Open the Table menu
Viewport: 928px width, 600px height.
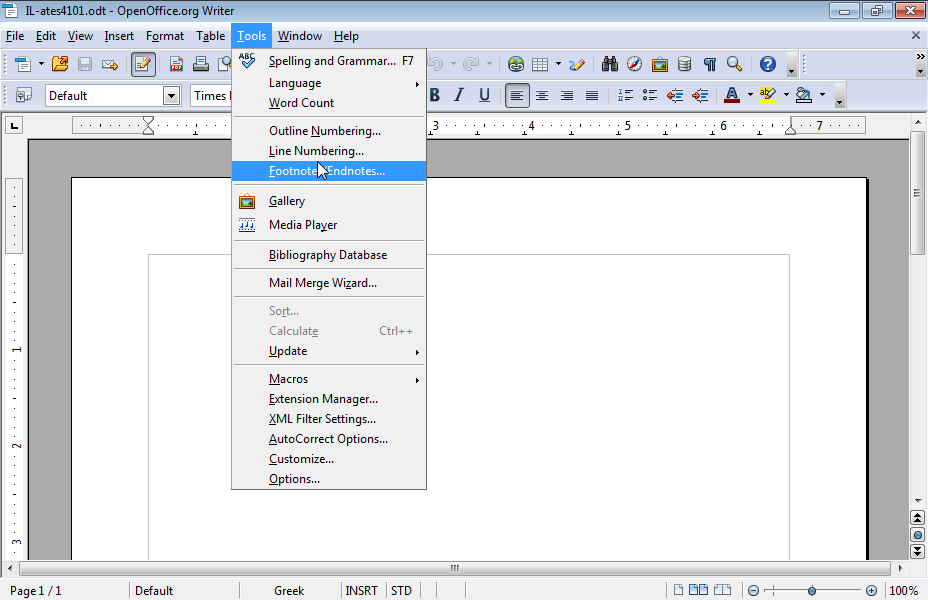pyautogui.click(x=210, y=36)
